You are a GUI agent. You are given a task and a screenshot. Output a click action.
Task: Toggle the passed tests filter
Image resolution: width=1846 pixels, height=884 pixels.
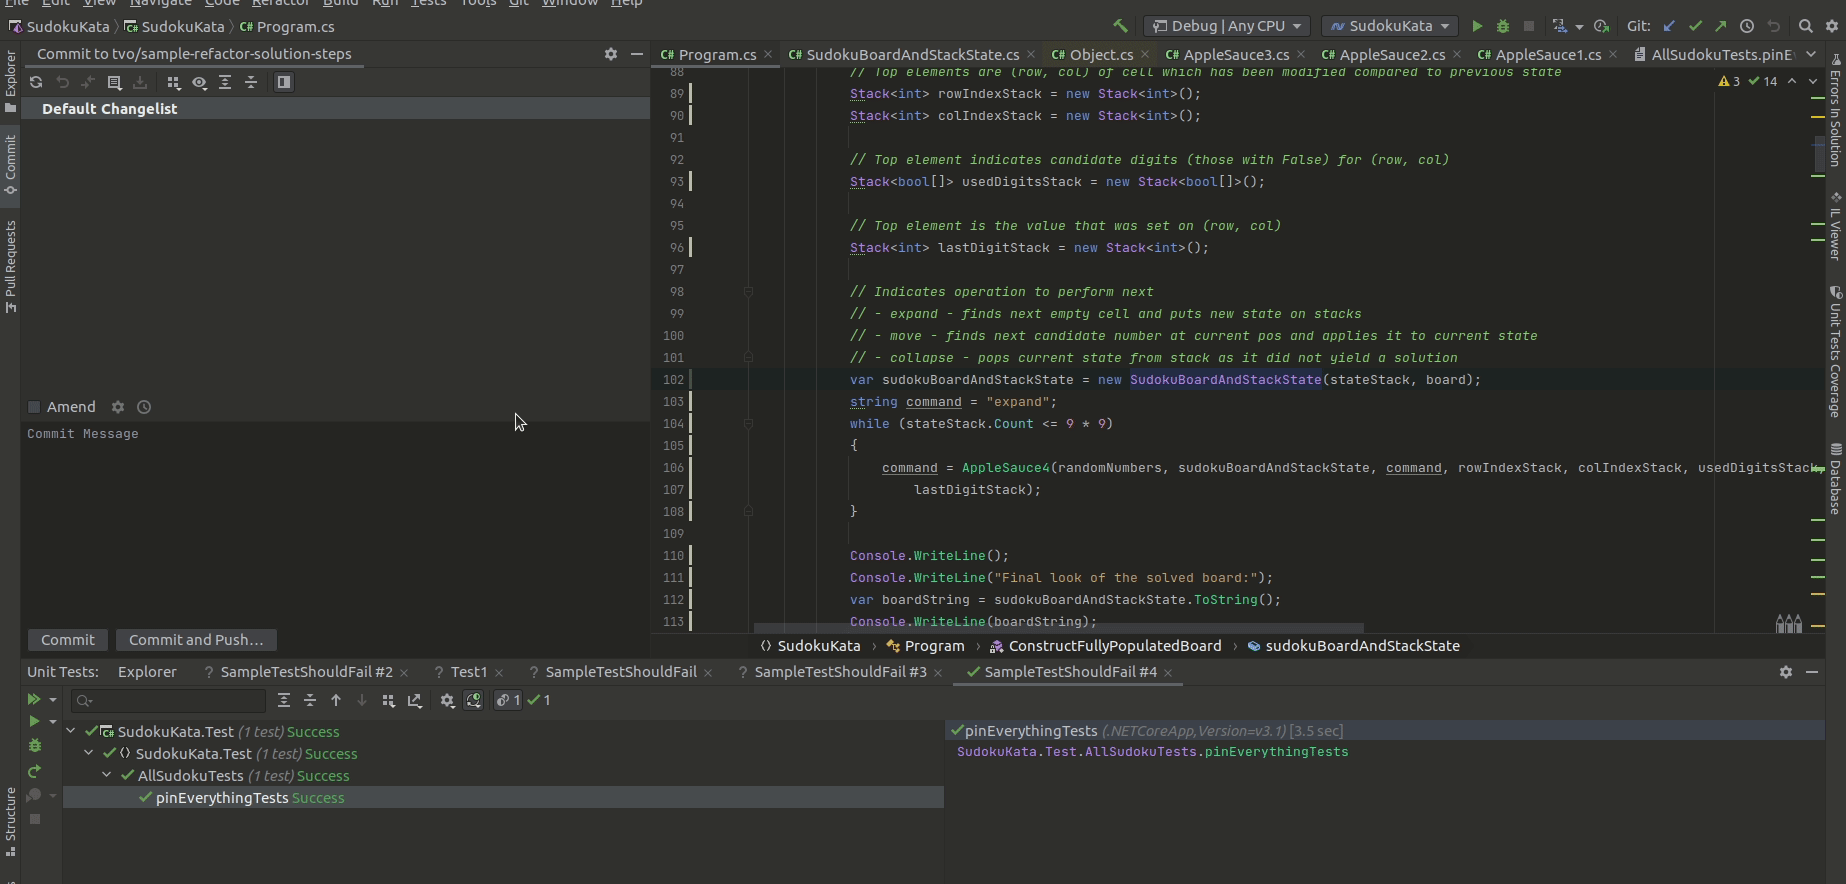(539, 700)
